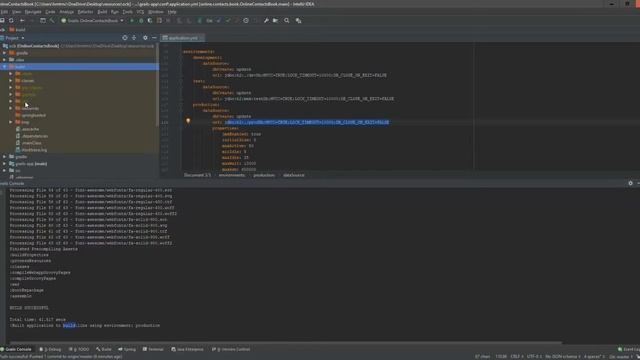Open the Build tool window tab

point(104,349)
